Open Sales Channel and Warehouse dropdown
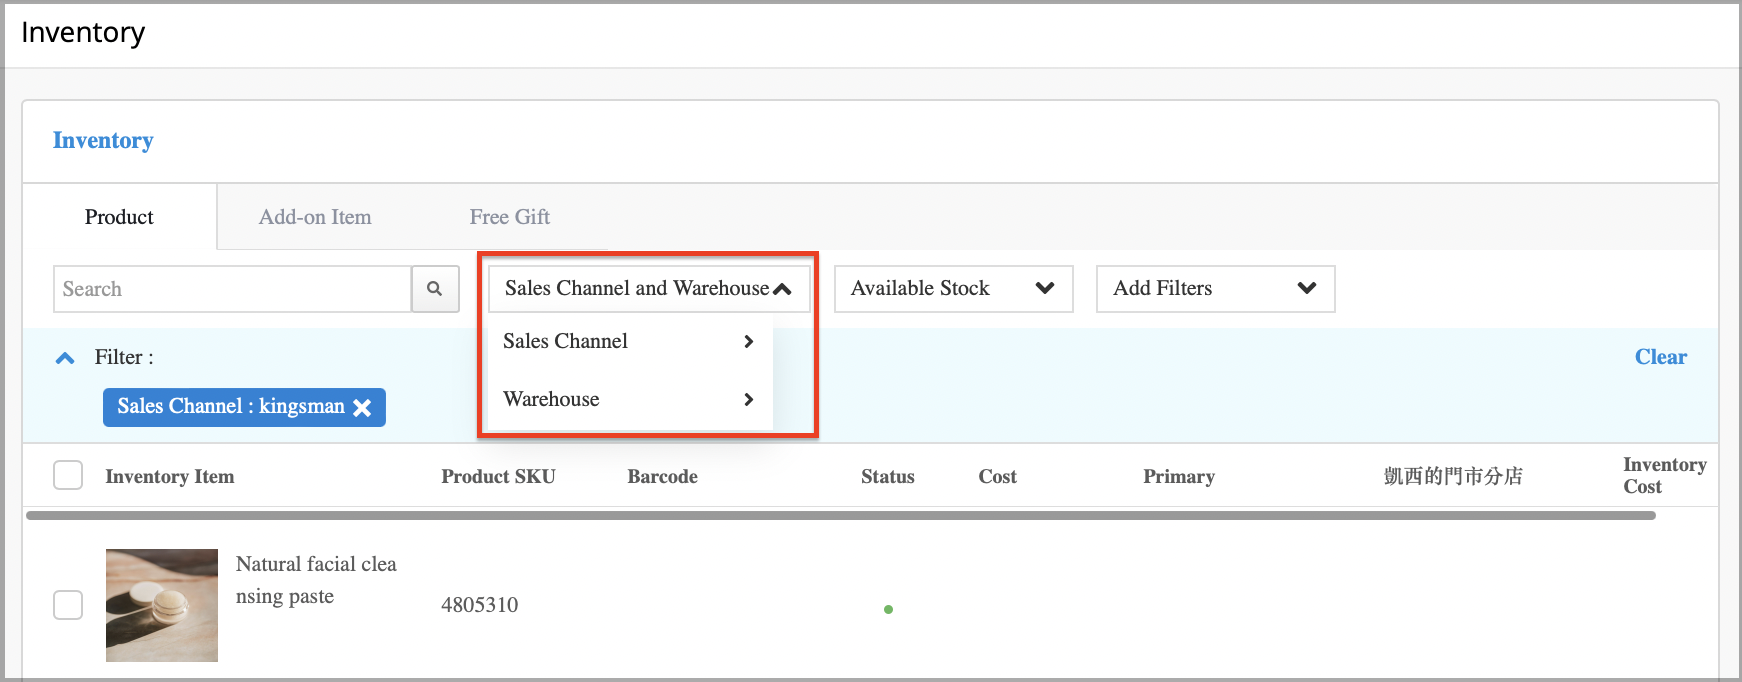The image size is (1742, 682). 649,288
